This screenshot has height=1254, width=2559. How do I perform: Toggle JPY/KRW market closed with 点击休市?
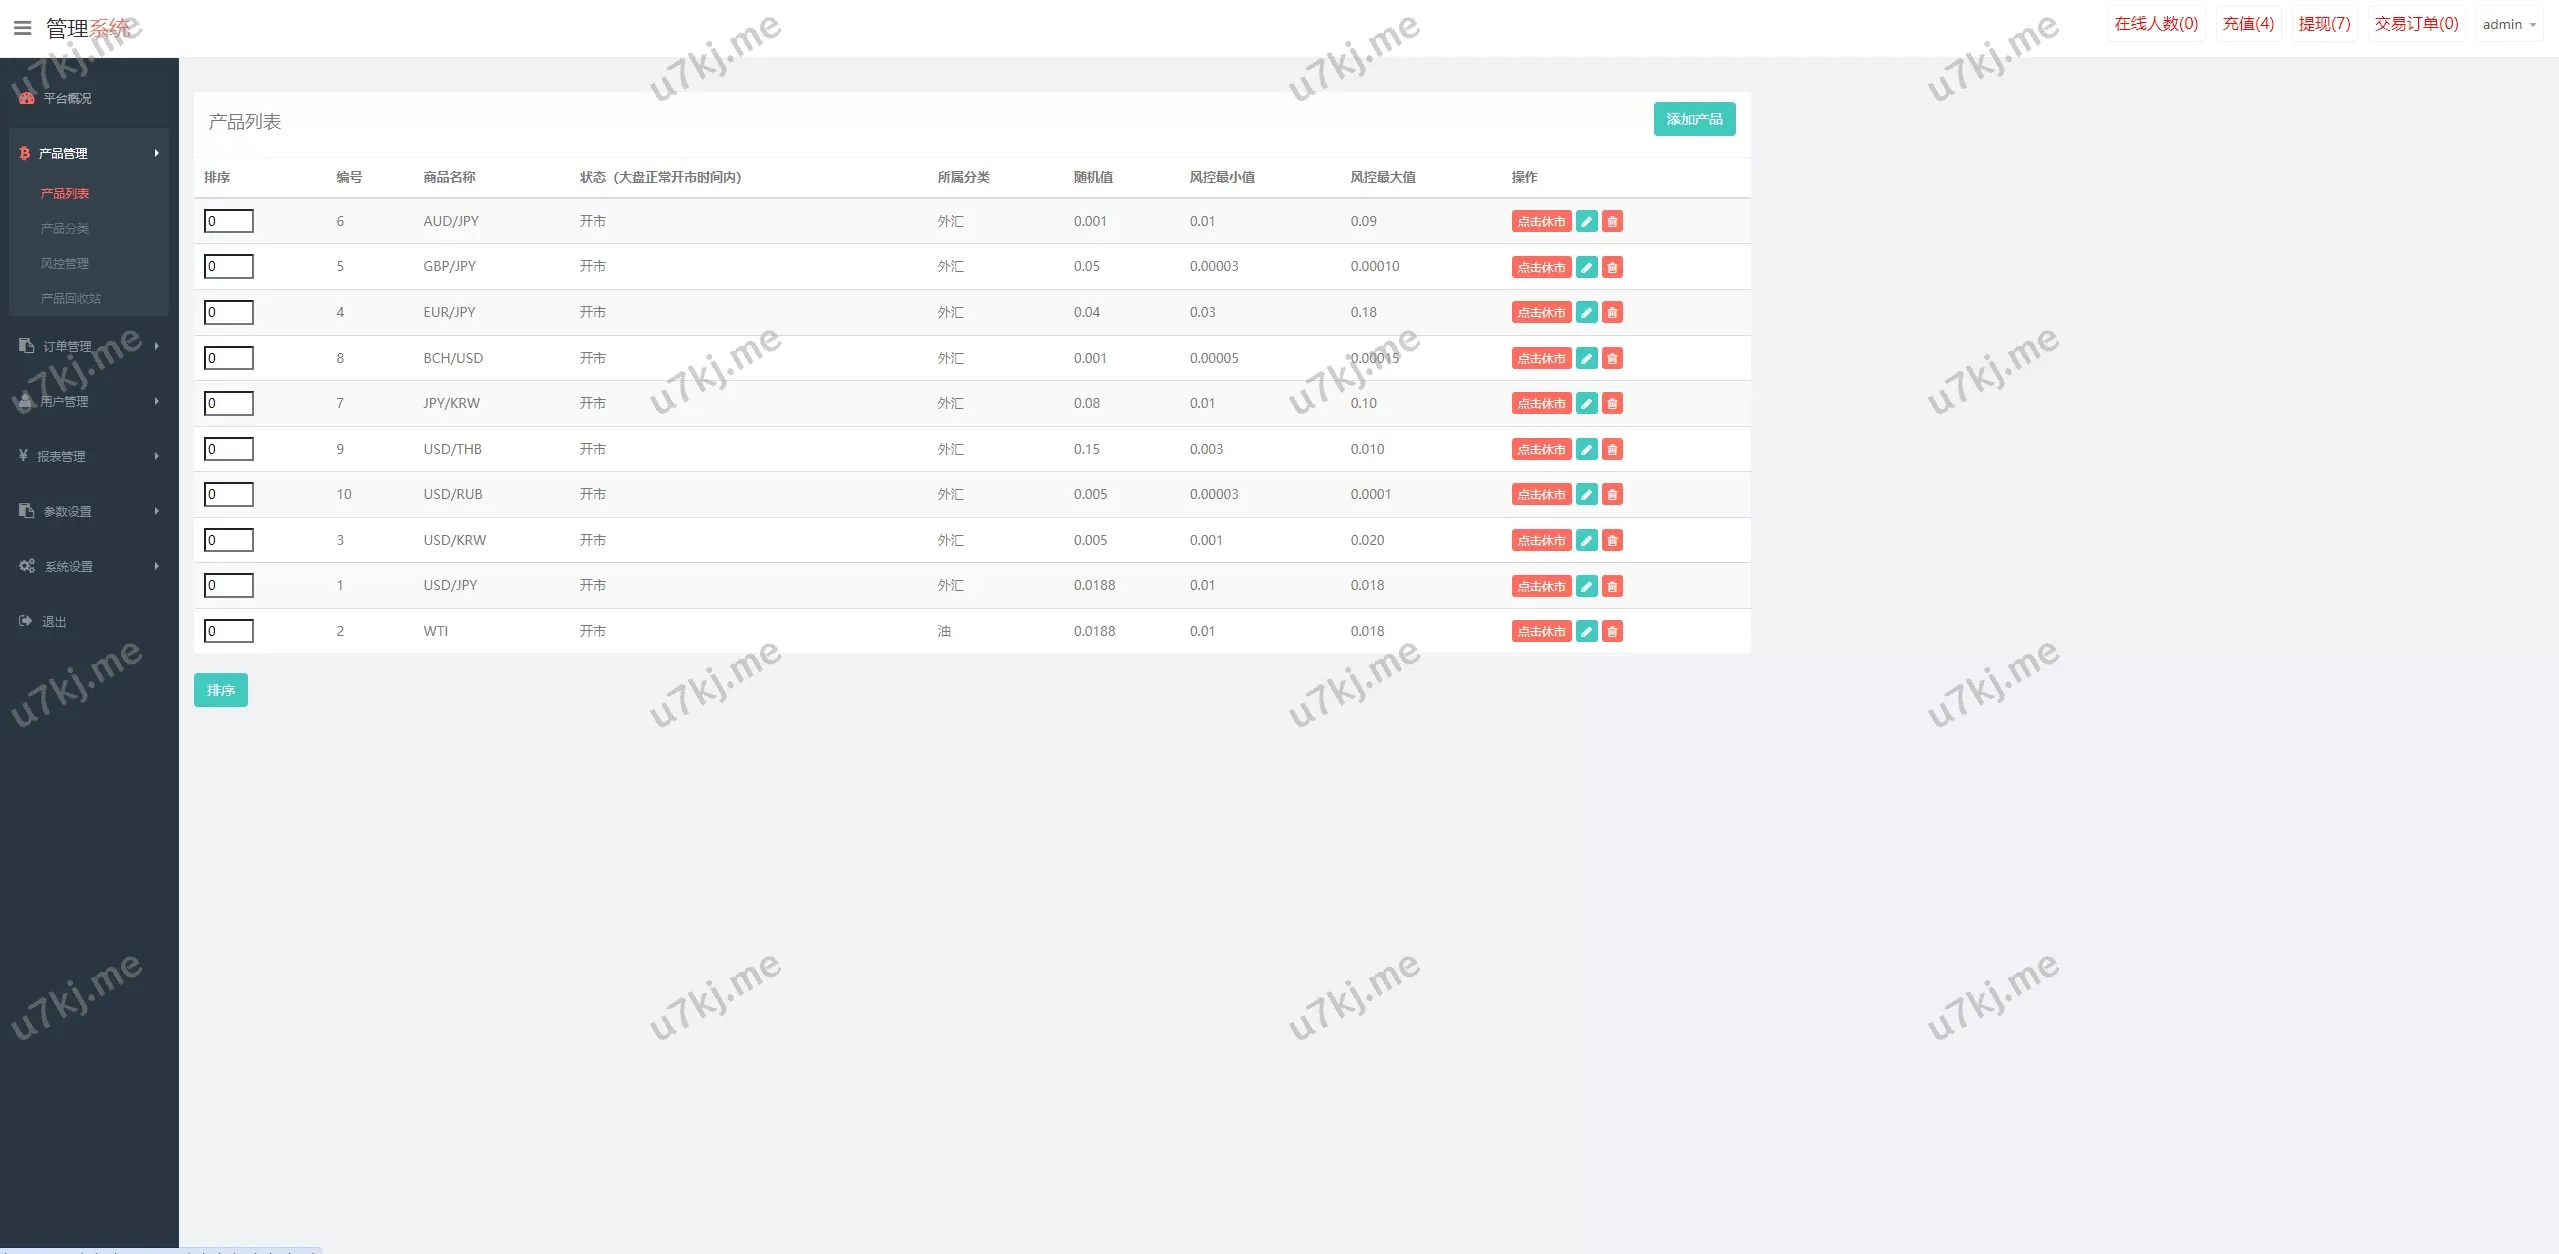tap(1541, 404)
